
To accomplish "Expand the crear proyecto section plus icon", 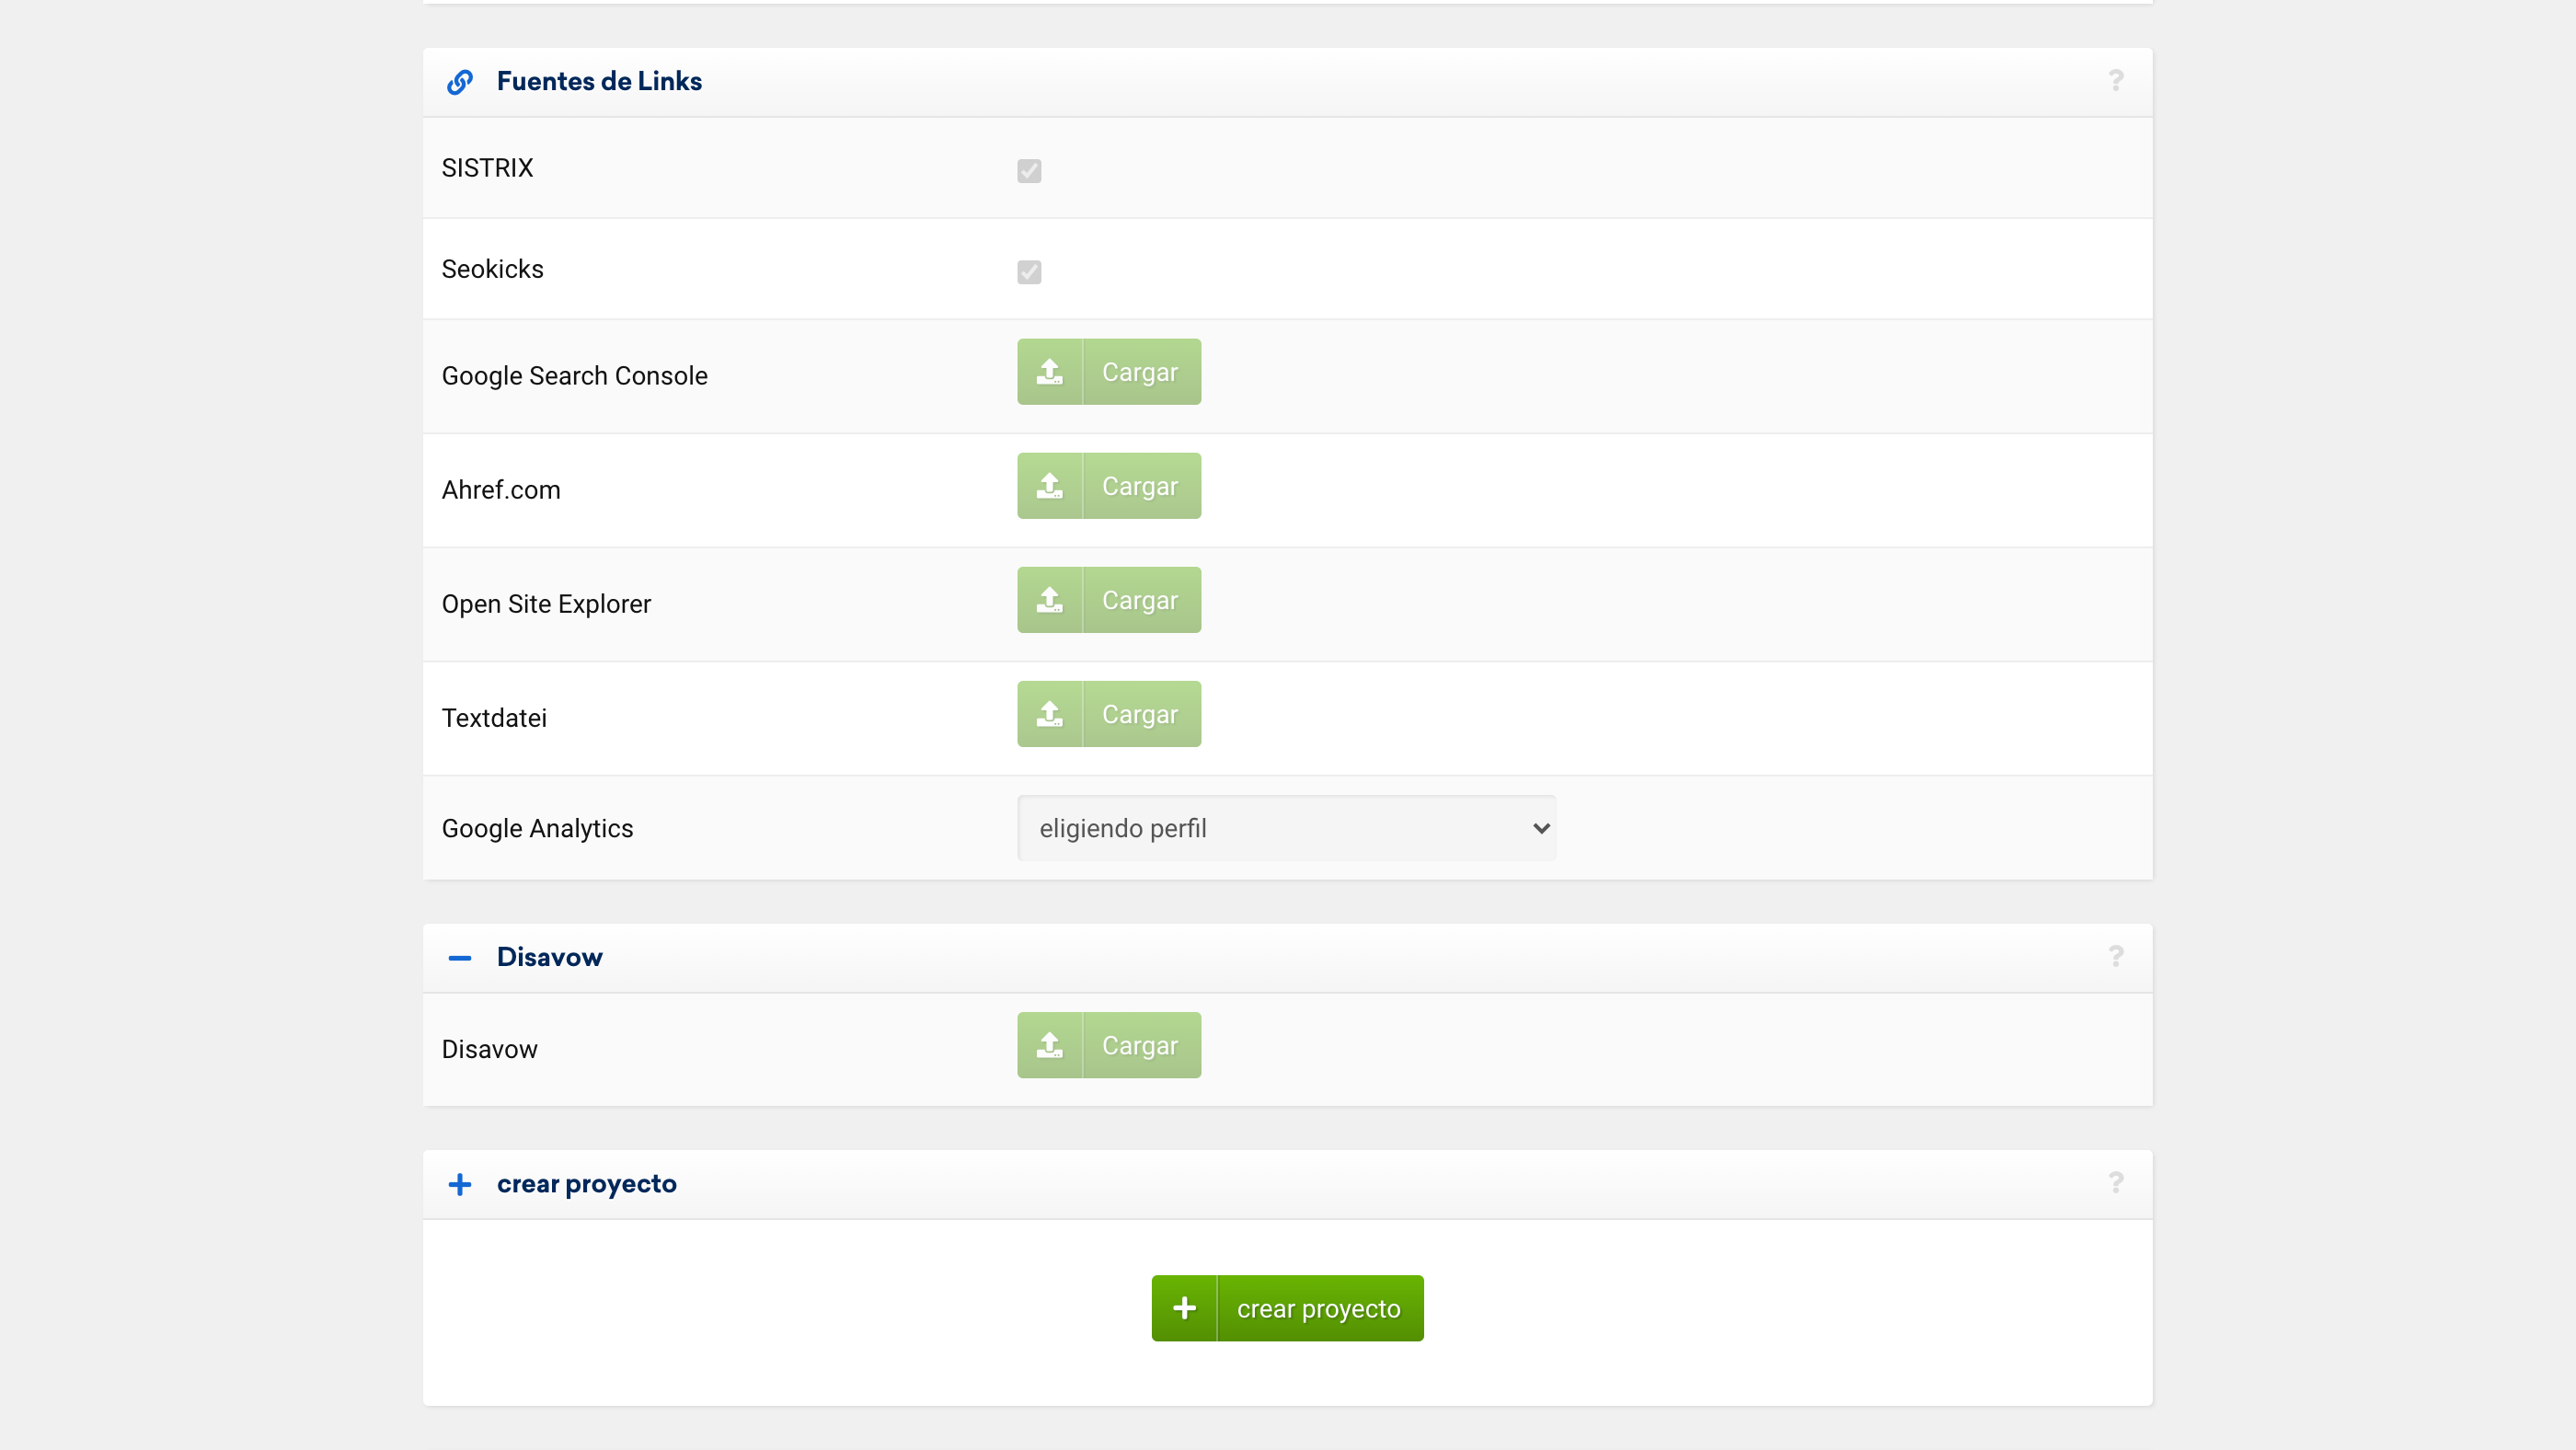I will click(460, 1184).
